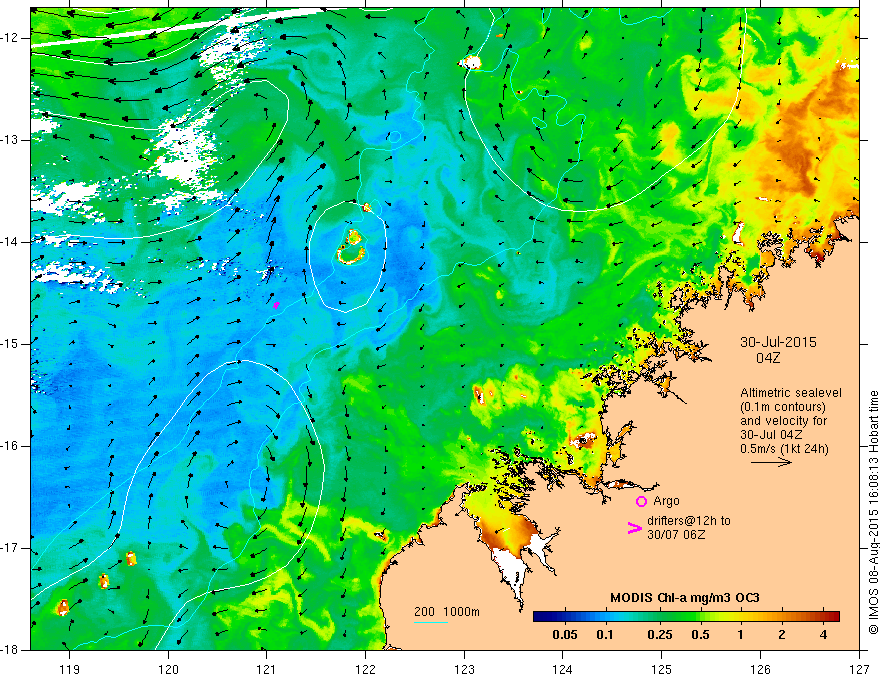Click the 'Argo' legend label

(x=666, y=501)
